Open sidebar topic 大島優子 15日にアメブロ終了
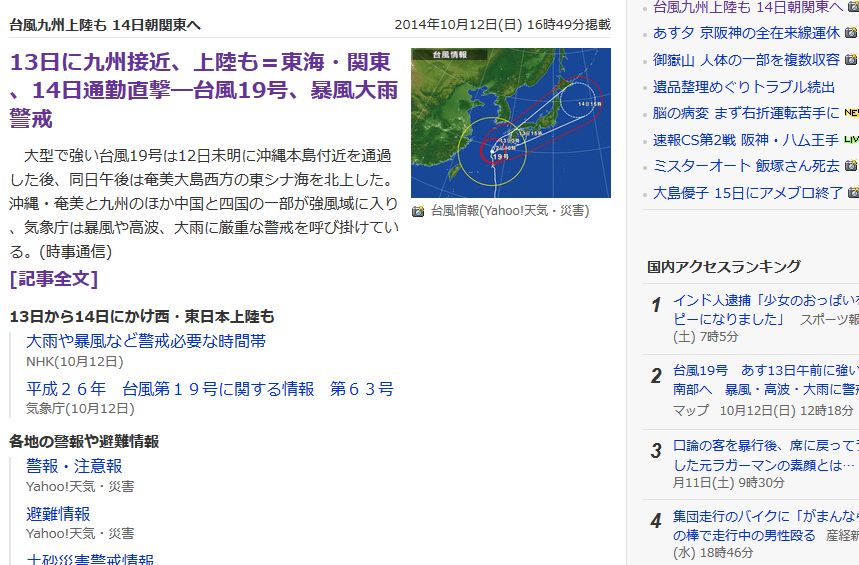This screenshot has height=565, width=859. [748, 193]
